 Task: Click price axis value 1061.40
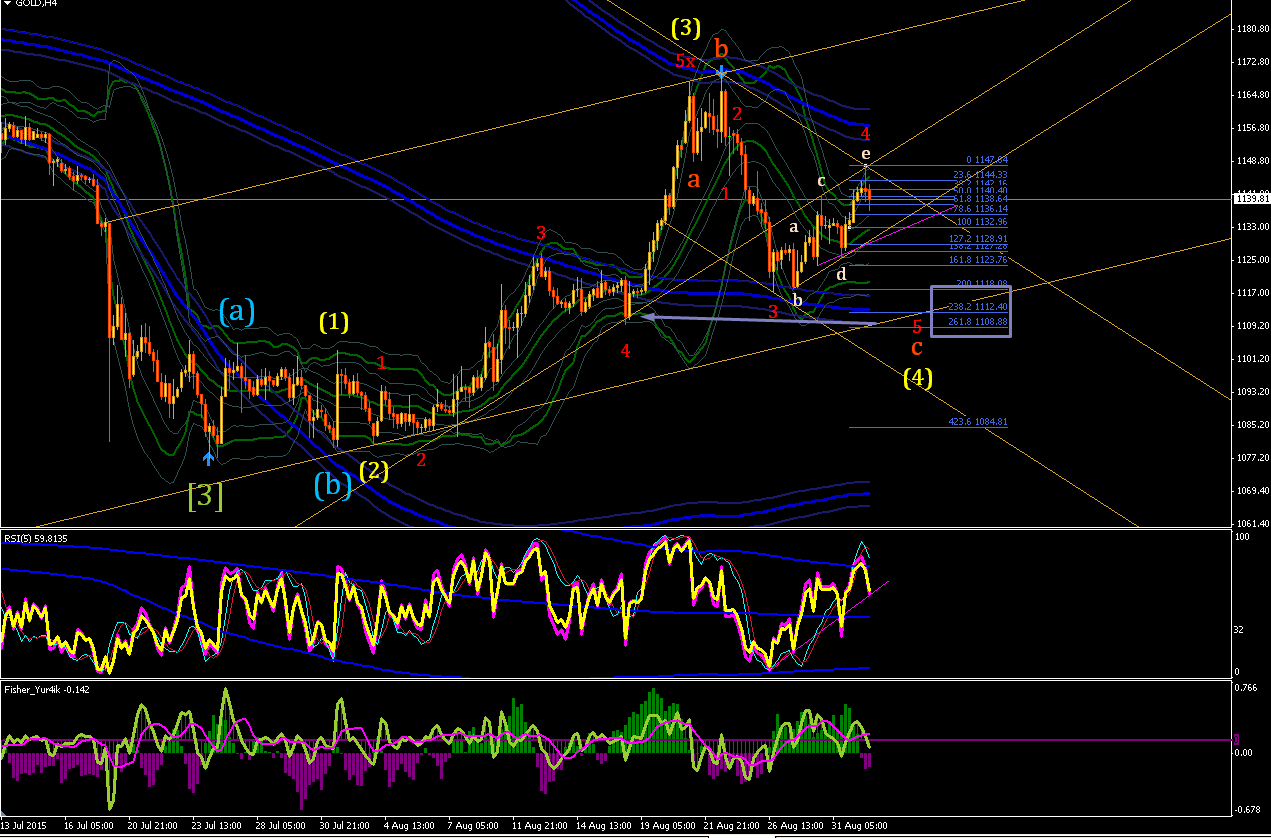1252,523
